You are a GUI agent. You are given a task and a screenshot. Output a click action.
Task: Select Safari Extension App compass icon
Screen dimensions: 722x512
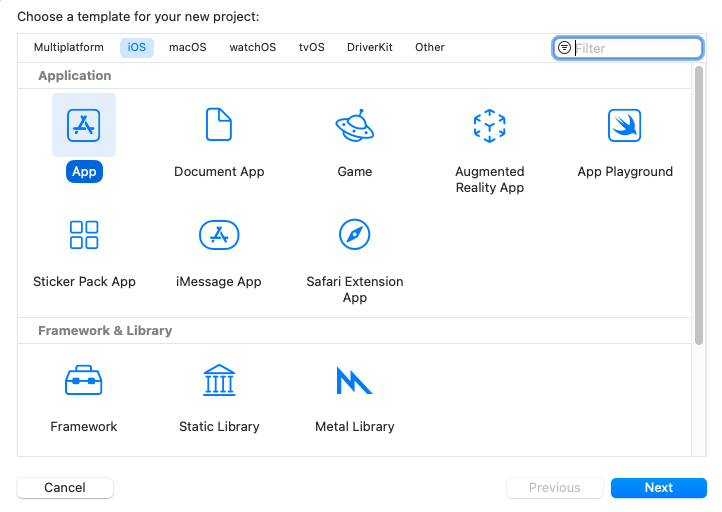pos(354,235)
